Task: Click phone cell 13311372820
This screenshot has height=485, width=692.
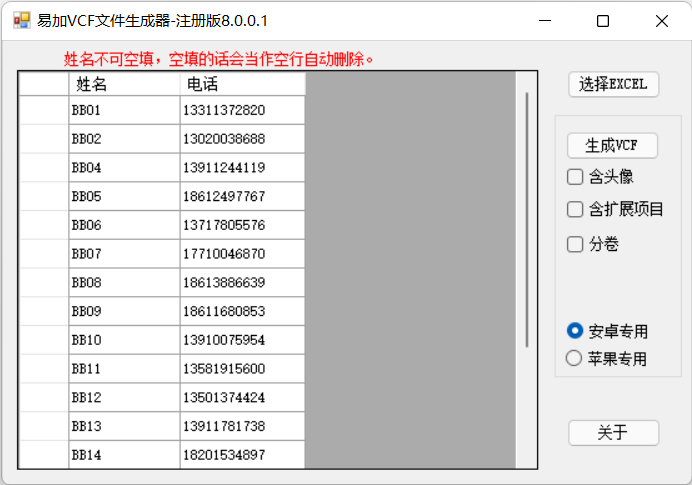Action: pyautogui.click(x=242, y=110)
